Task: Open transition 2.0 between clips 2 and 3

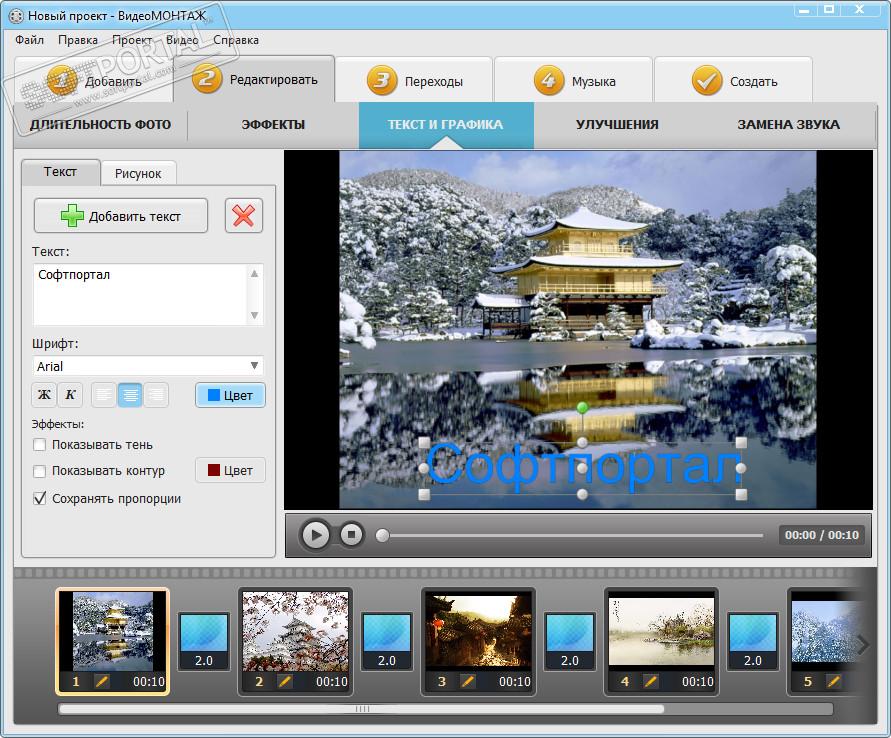Action: [387, 641]
